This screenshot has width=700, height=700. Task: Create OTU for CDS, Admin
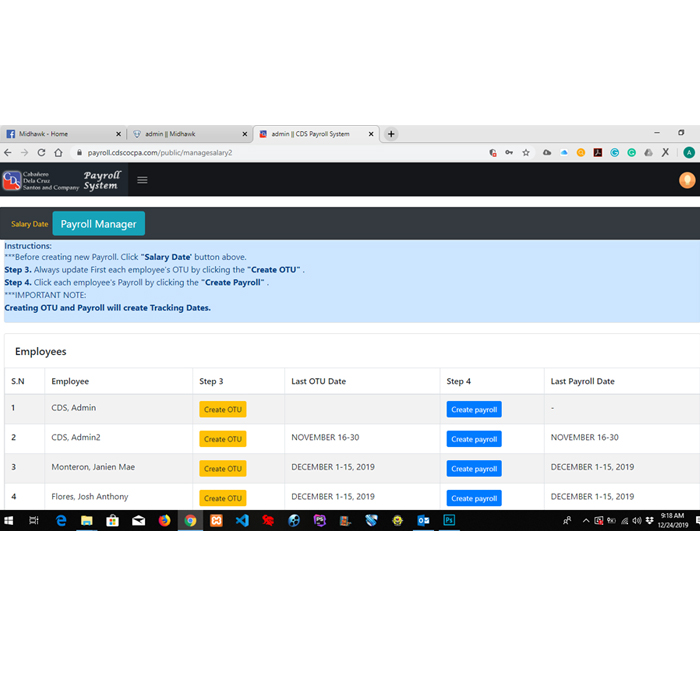222,409
